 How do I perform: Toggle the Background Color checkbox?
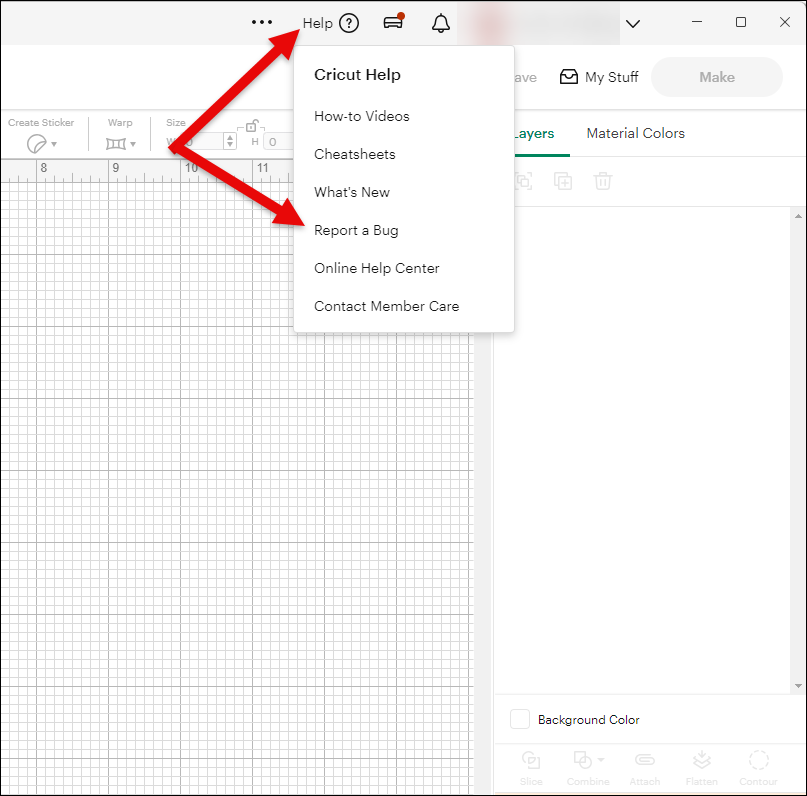coord(519,719)
